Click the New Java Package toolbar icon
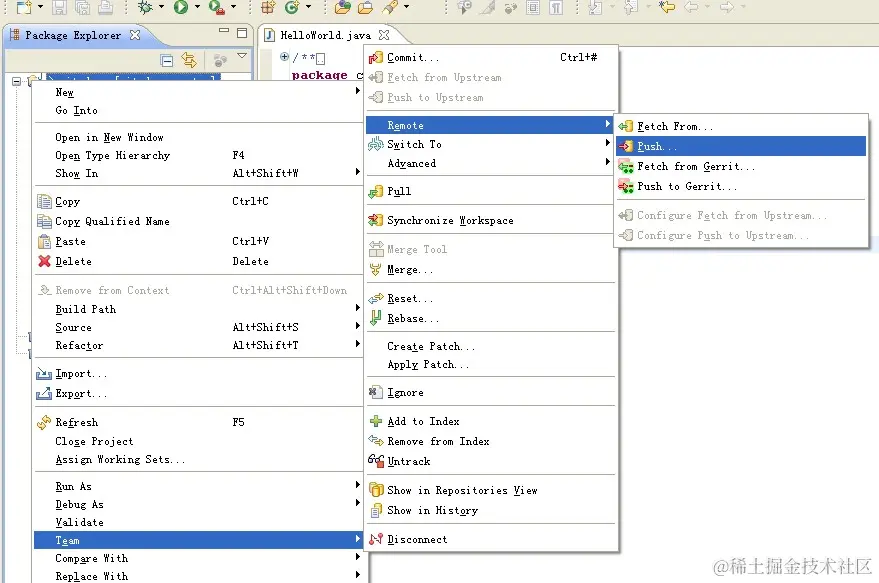879x583 pixels. coord(268,7)
